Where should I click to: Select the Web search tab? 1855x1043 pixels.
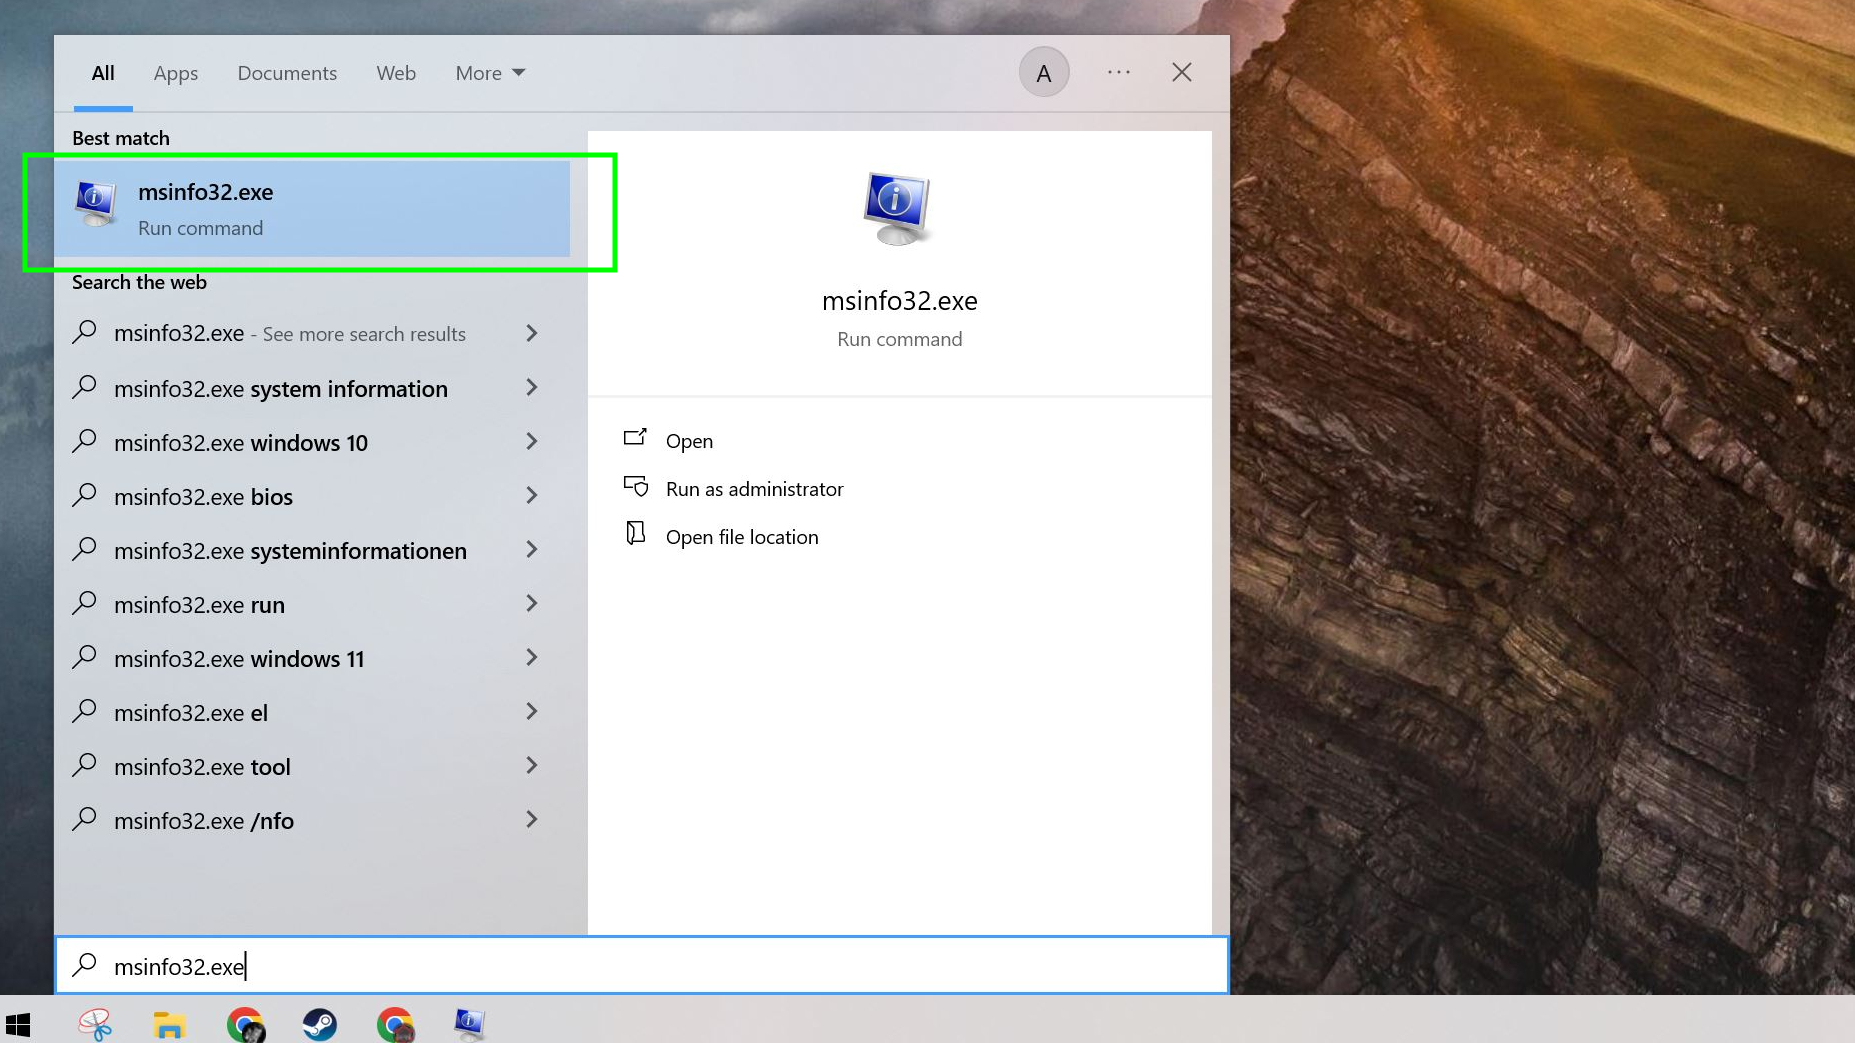[x=396, y=73]
